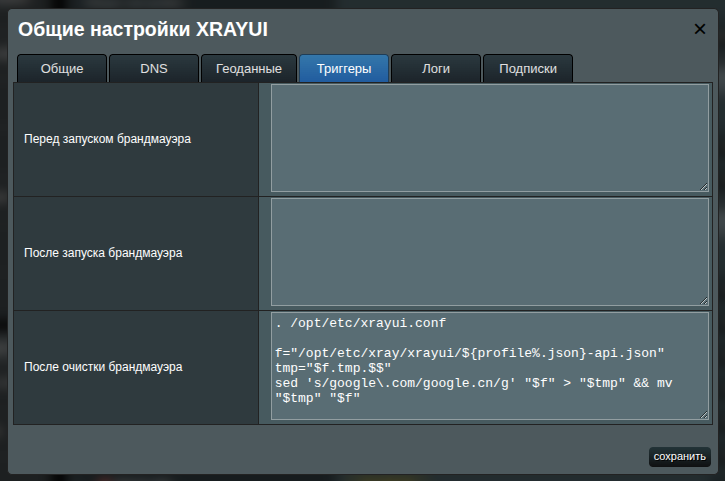This screenshot has height=481, width=725.
Task: Click the line beginning f="/opt/etc/xray/xrayui
Action: (469, 353)
